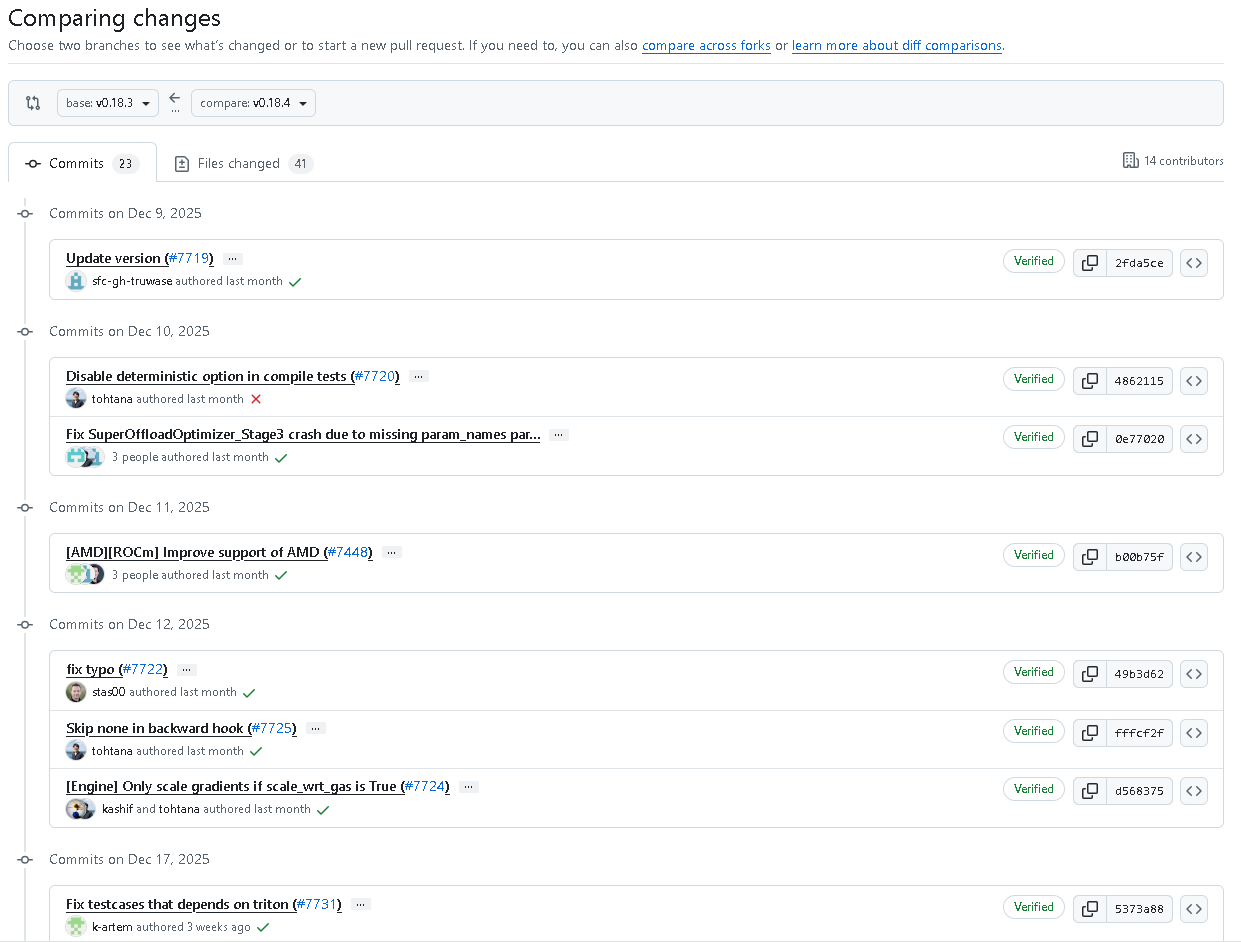
Task: Browse repository at commit 0e77020
Action: click(1194, 438)
